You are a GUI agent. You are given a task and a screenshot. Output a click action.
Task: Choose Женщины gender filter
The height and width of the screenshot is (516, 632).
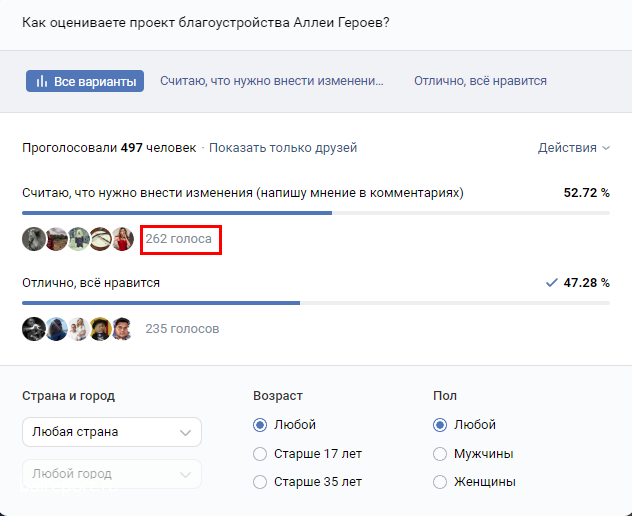(x=440, y=482)
